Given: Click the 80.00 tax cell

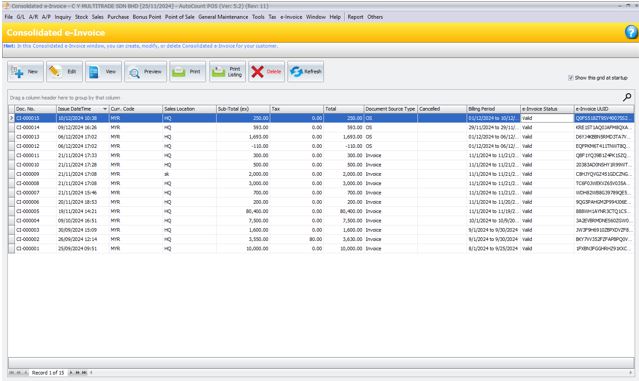Looking at the screenshot, I should [297, 239].
